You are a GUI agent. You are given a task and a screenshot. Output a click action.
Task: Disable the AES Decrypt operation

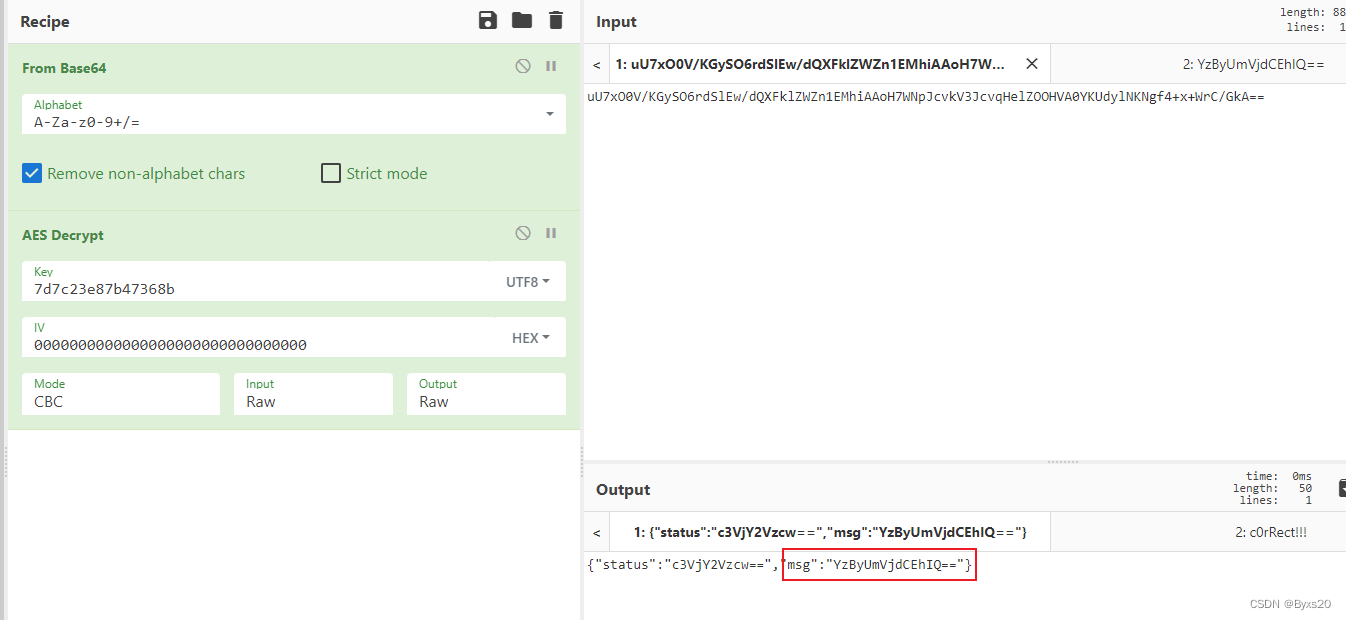pyautogui.click(x=522, y=233)
